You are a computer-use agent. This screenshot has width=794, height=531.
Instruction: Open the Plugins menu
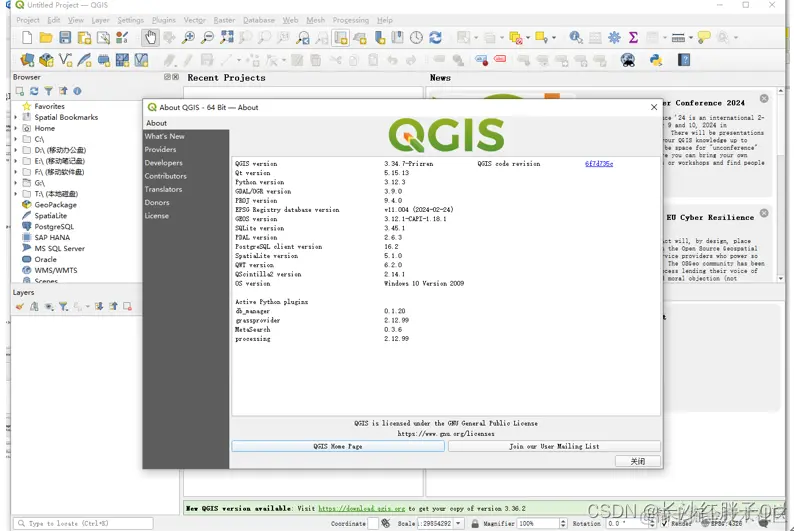tap(164, 20)
